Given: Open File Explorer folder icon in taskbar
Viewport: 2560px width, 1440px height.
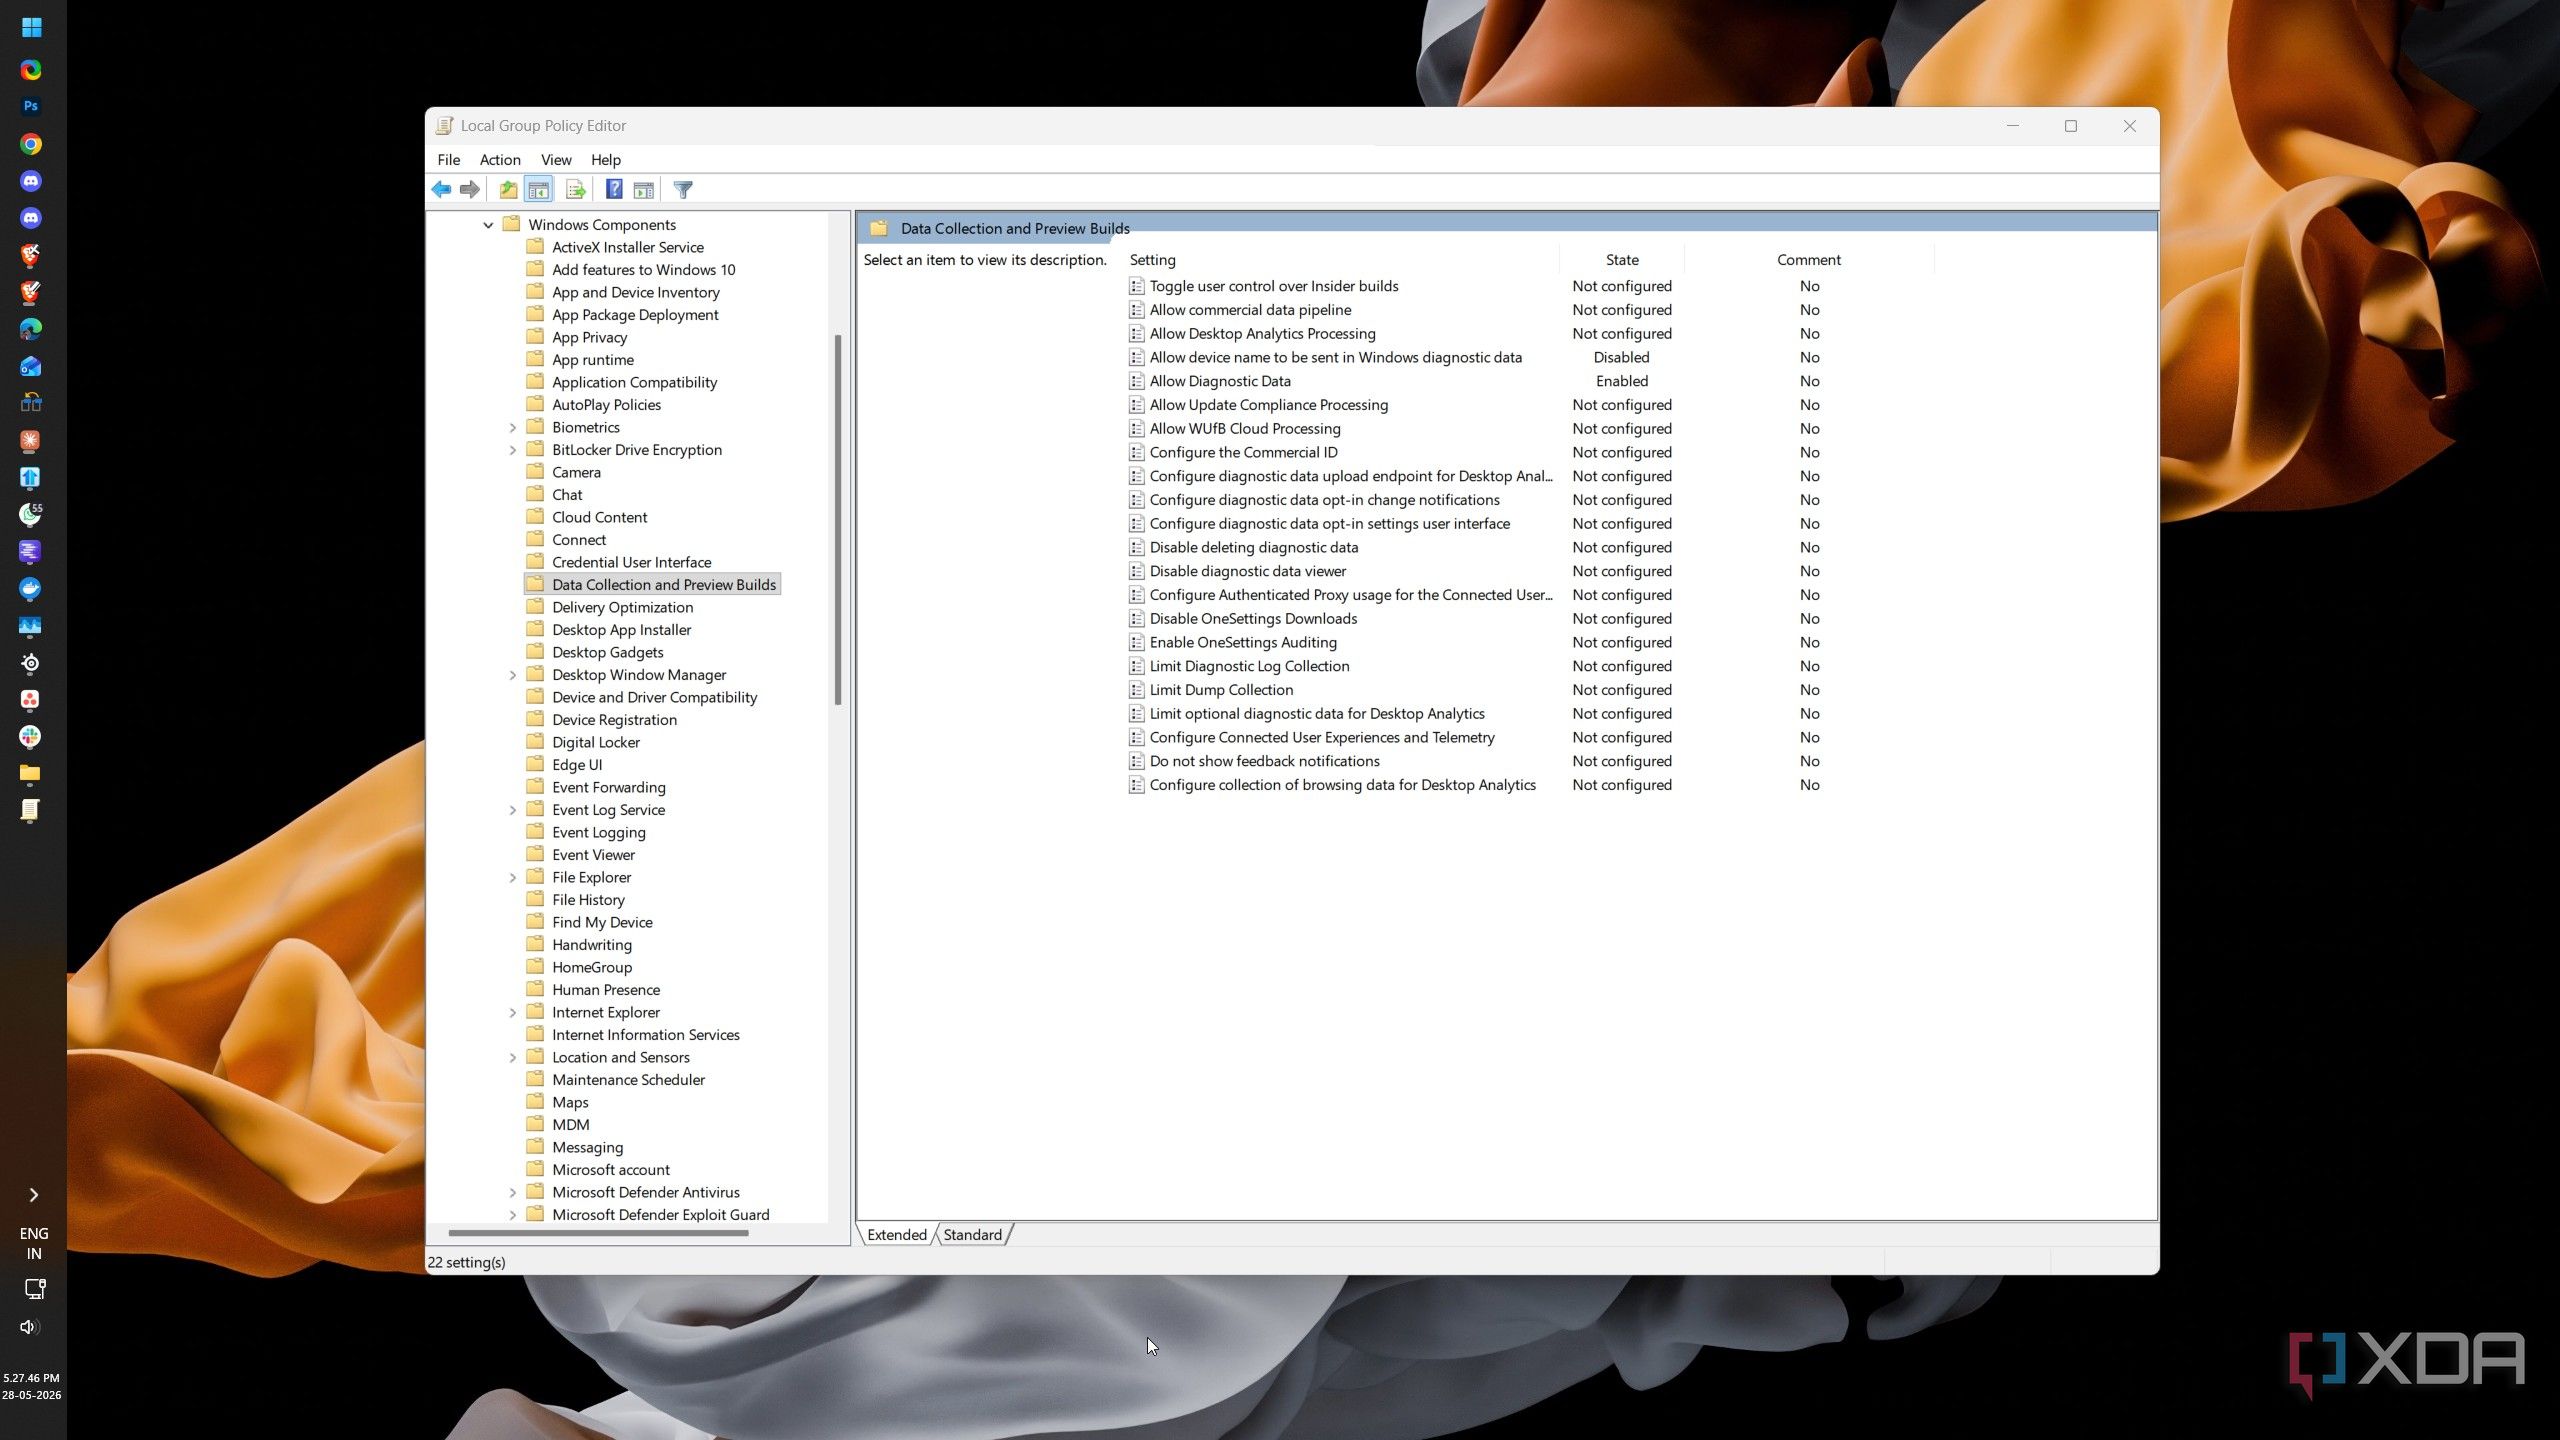Looking at the screenshot, I should point(30,773).
